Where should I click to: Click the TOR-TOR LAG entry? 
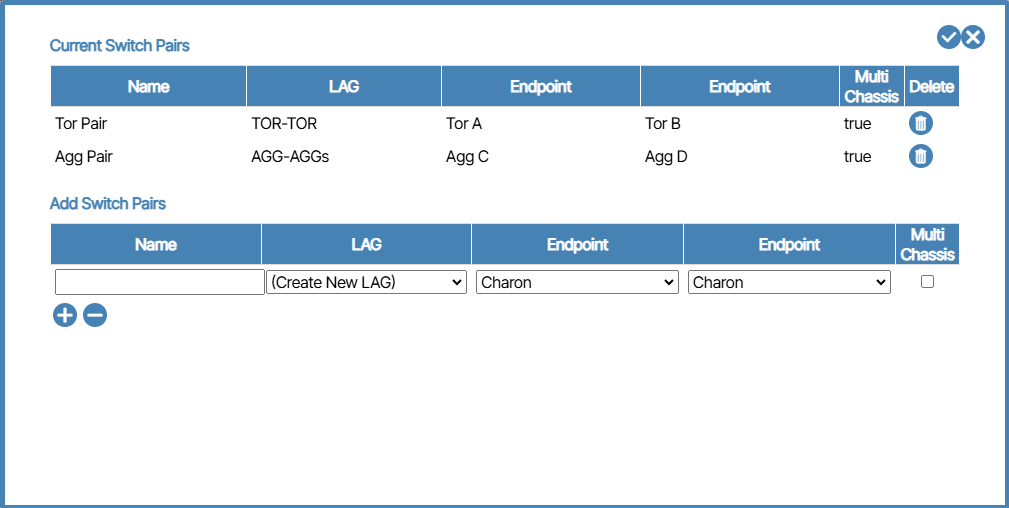[284, 124]
